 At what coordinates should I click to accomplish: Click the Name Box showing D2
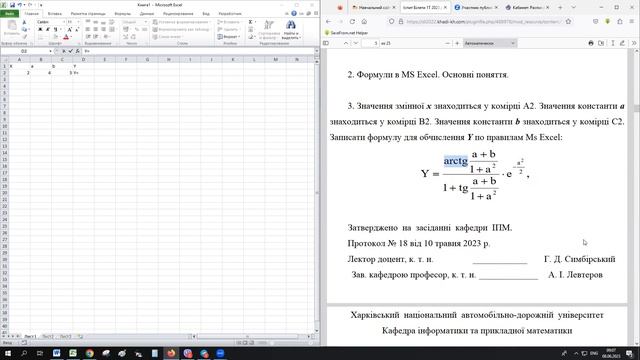click(x=24, y=51)
